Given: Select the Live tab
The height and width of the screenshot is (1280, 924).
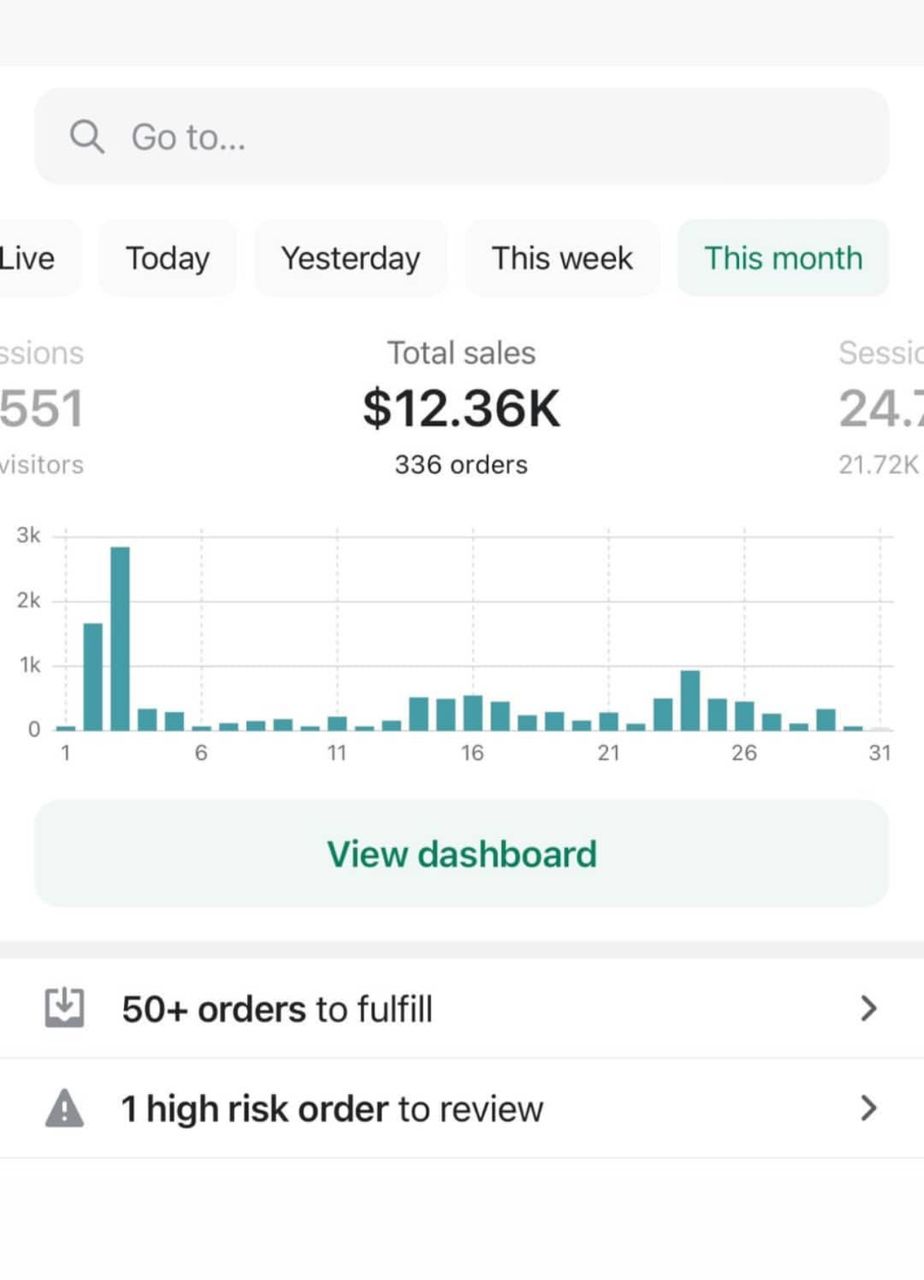Looking at the screenshot, I should click(30, 258).
